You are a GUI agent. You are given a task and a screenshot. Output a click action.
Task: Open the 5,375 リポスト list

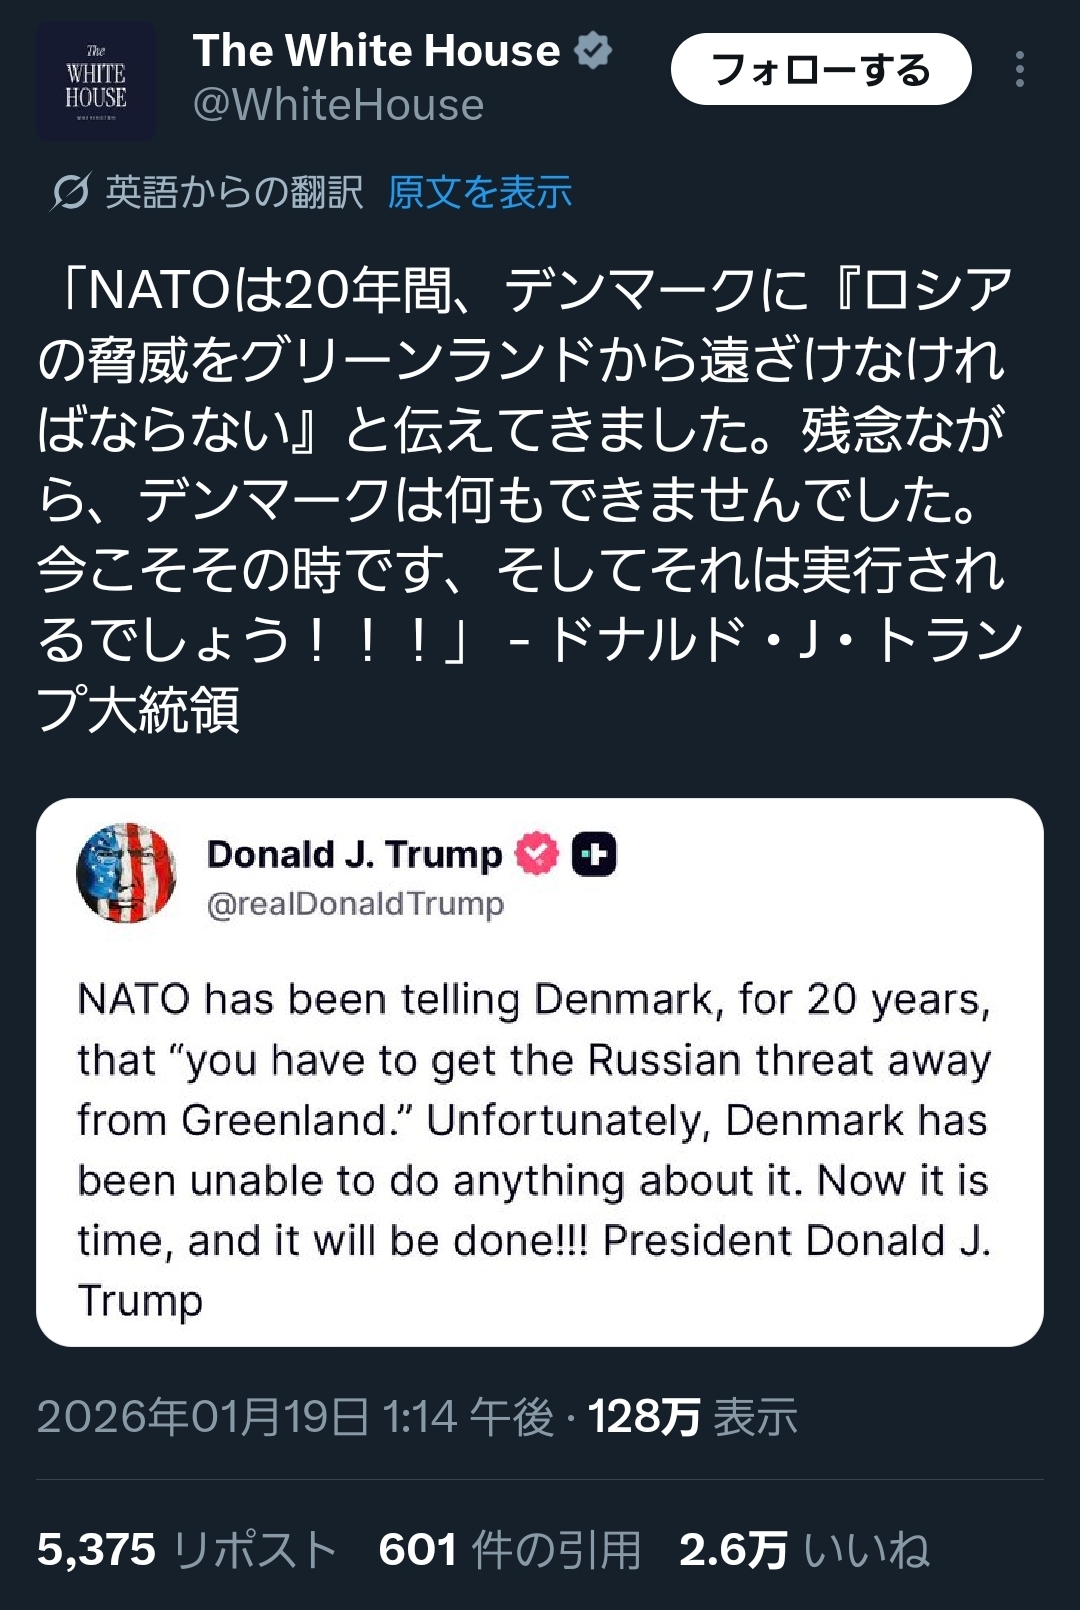point(186,1550)
